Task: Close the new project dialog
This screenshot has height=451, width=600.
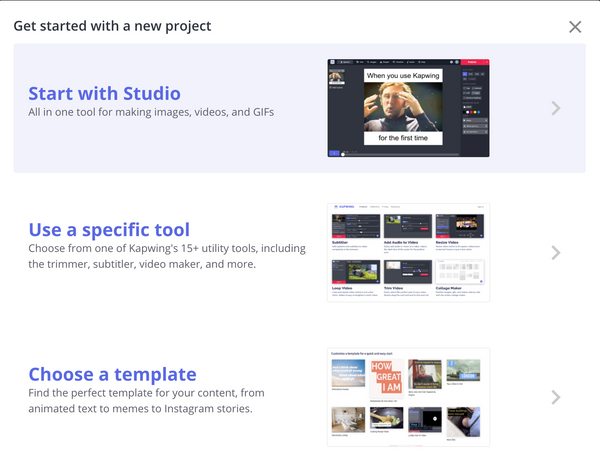Action: (575, 27)
